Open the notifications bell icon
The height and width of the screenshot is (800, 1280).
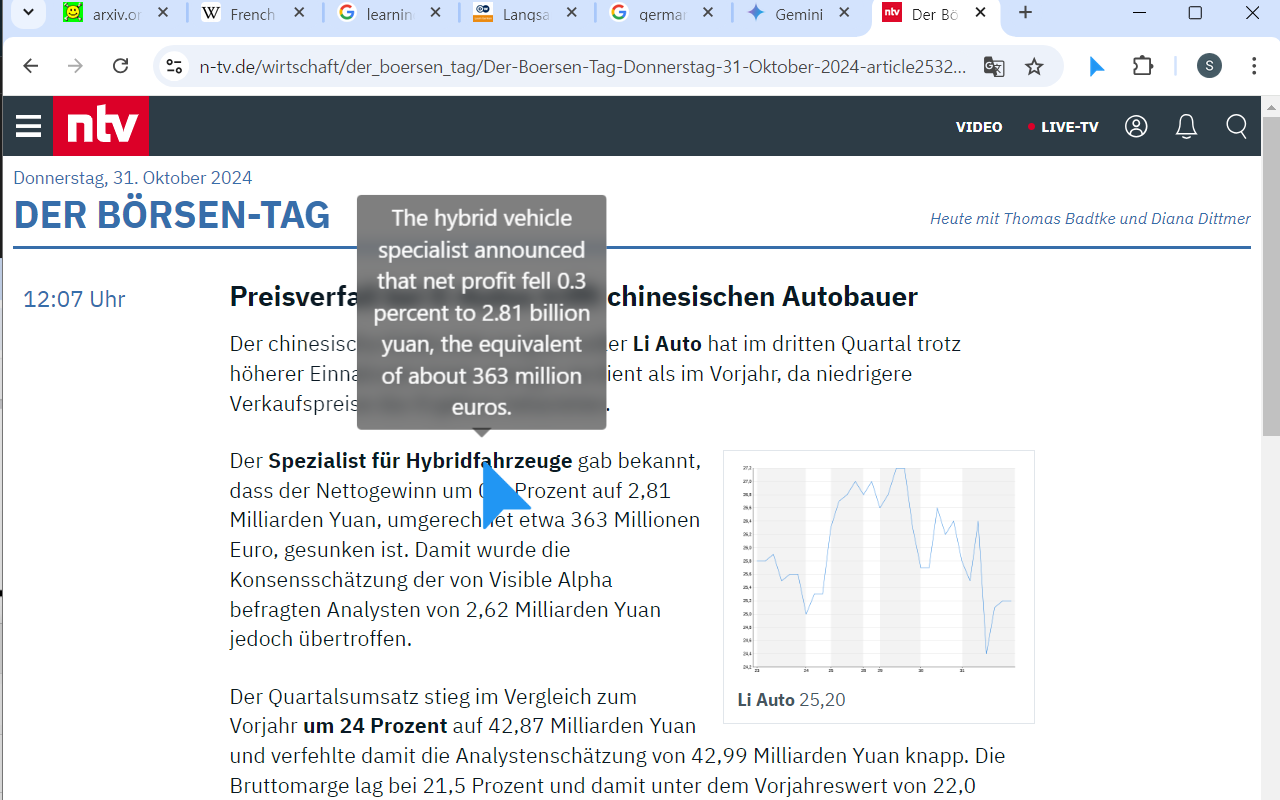[x=1186, y=126]
